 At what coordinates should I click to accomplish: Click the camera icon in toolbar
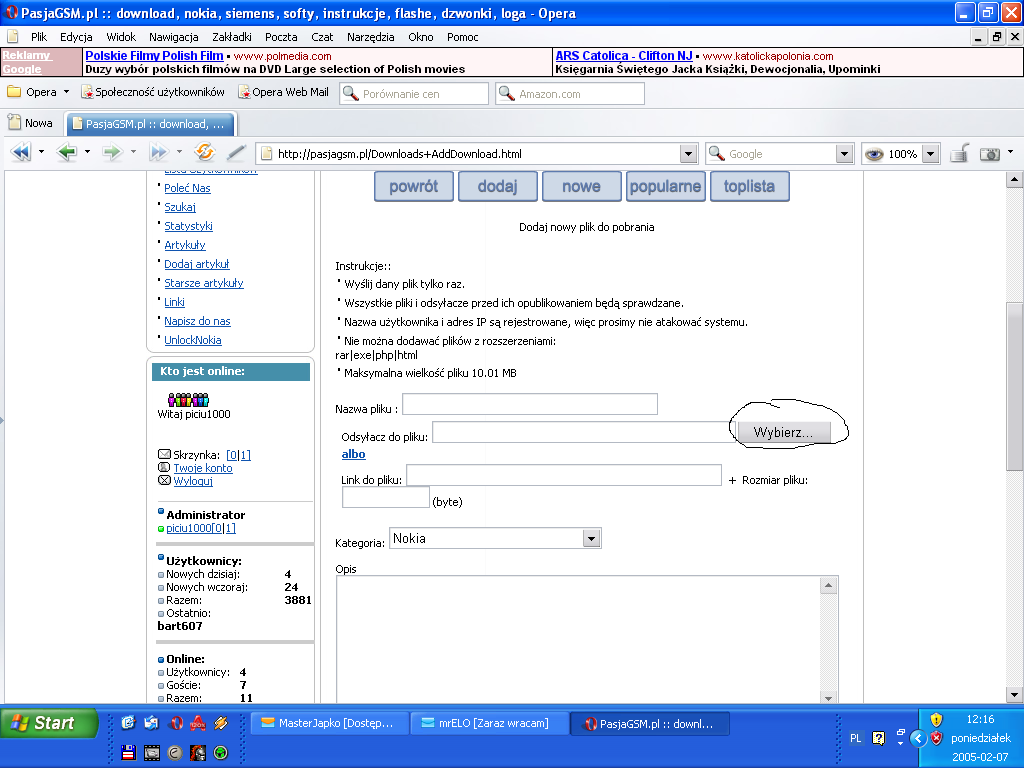pyautogui.click(x=990, y=153)
